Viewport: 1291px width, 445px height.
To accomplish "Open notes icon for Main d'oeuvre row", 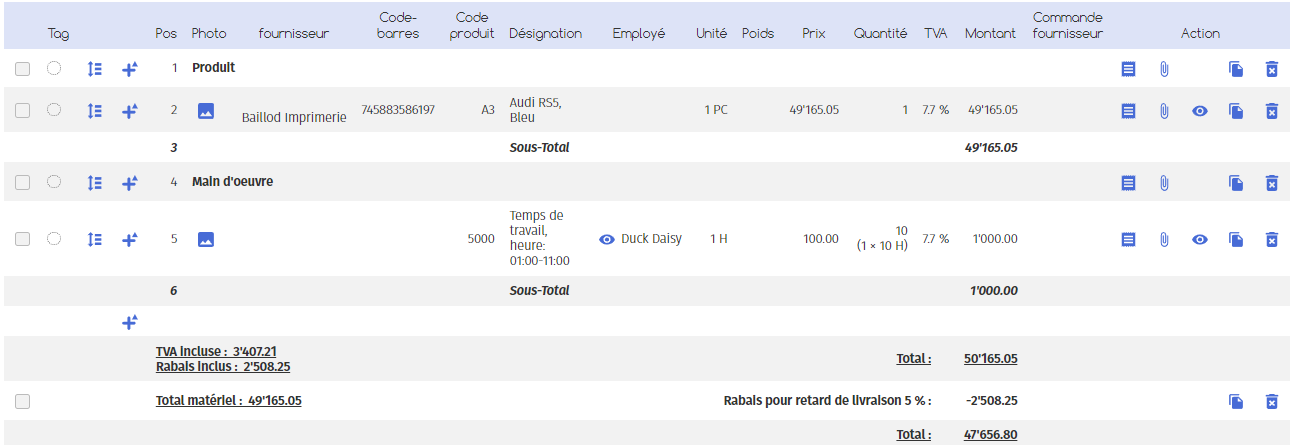I will pos(1128,183).
